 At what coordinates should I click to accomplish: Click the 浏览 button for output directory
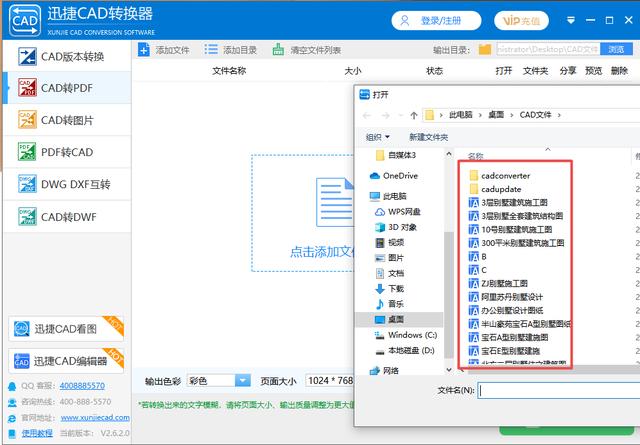616,49
